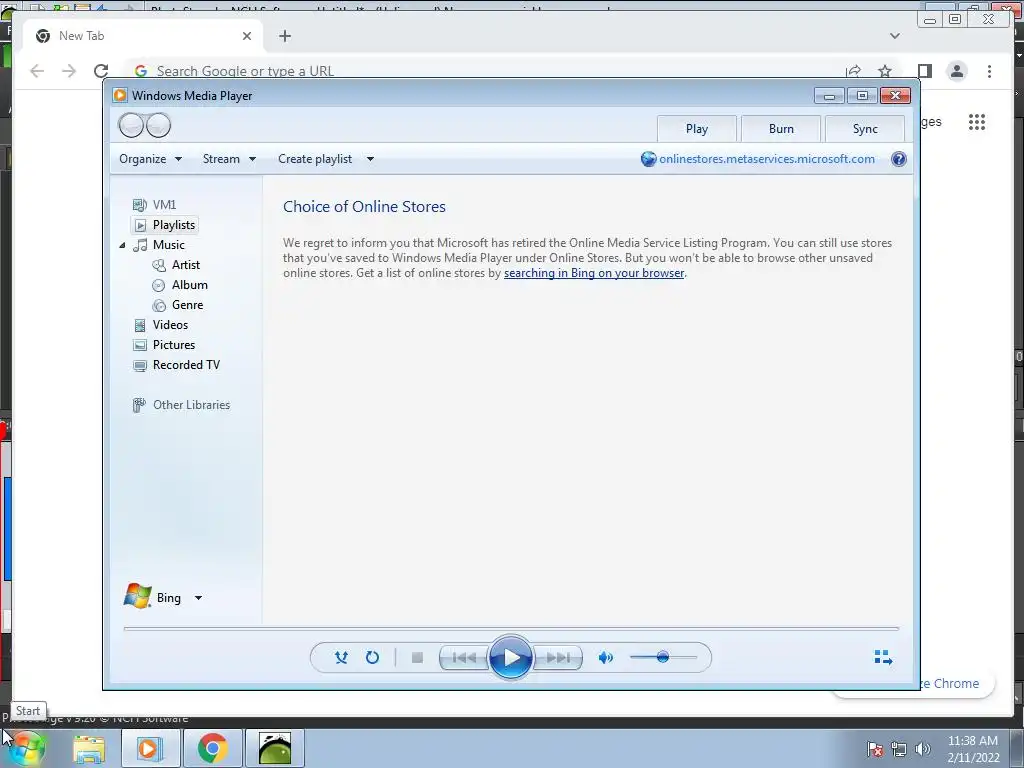Go back in Media Player navigation
This screenshot has height=768, width=1024.
(131, 125)
